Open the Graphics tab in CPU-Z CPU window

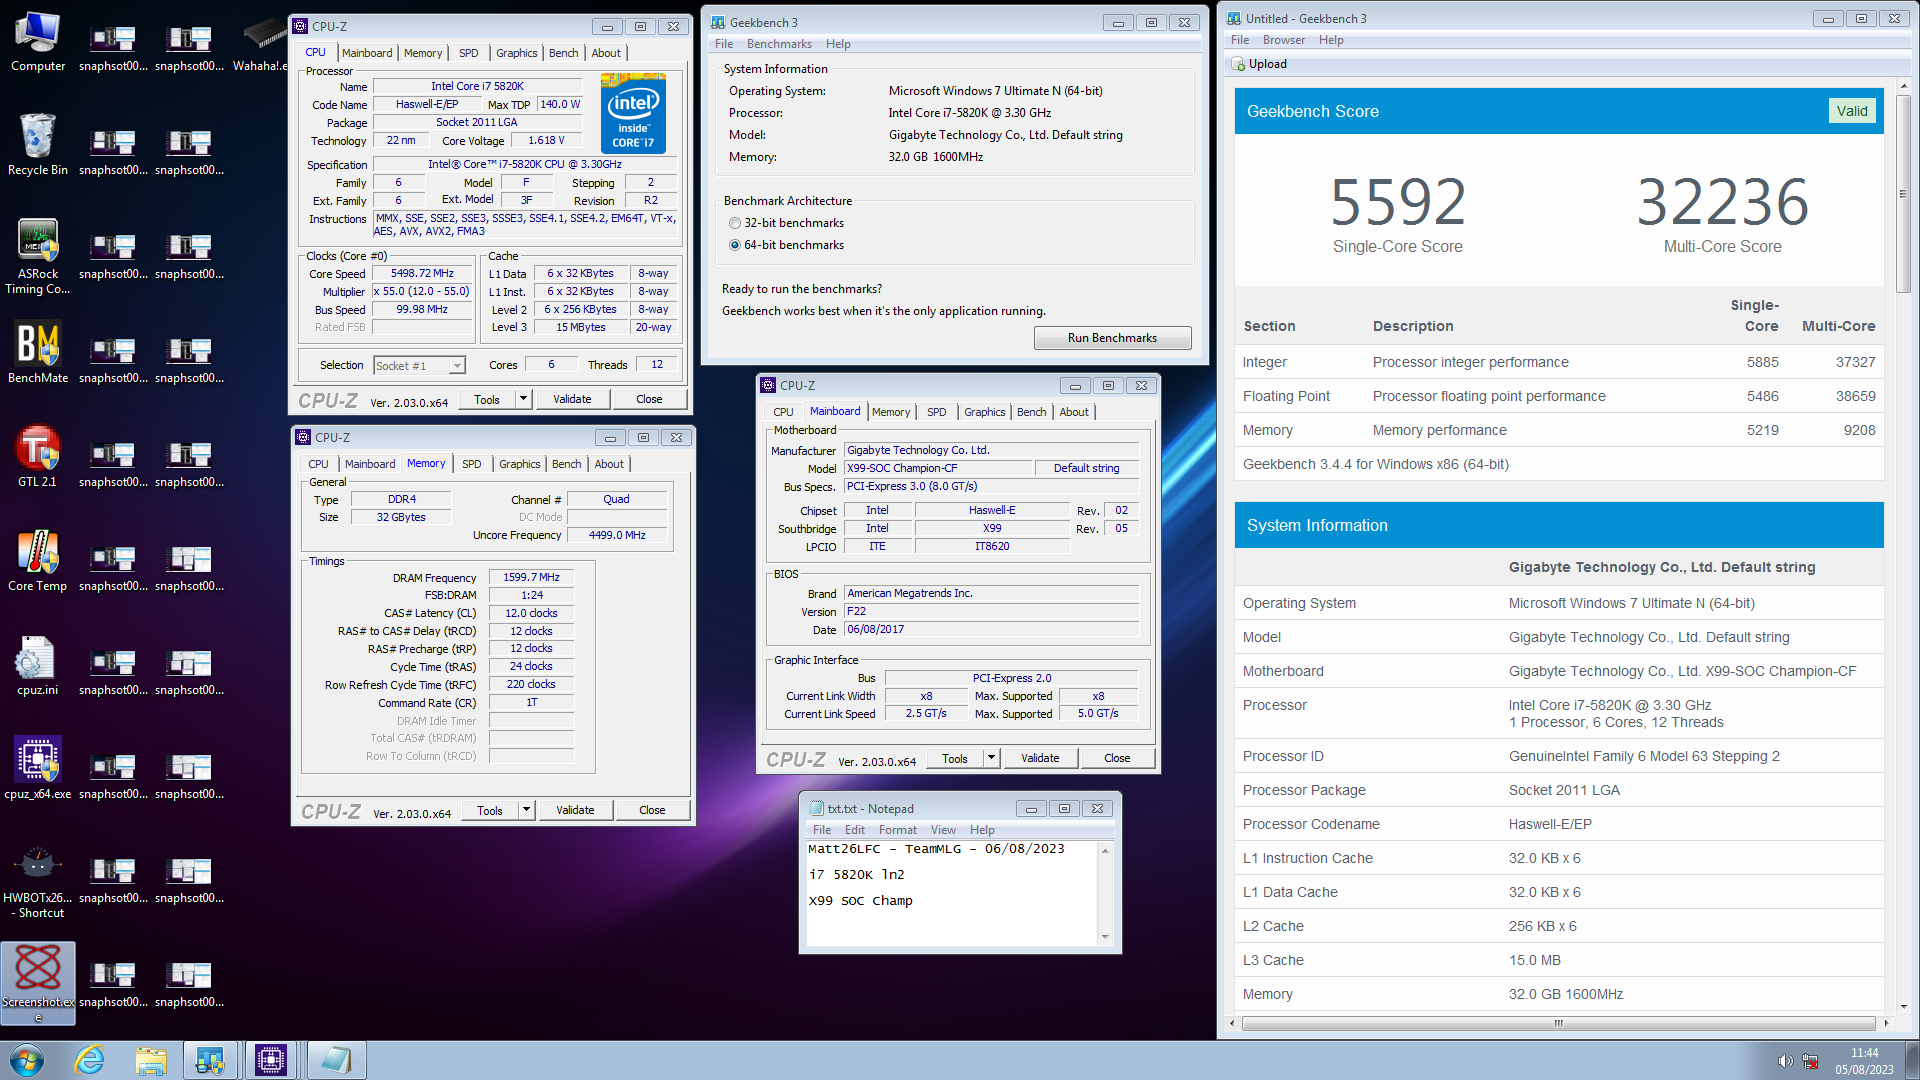click(516, 53)
